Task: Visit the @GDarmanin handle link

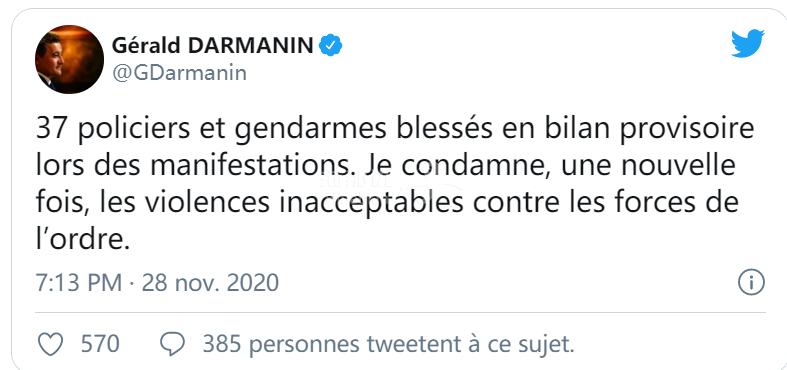Action: click(180, 73)
